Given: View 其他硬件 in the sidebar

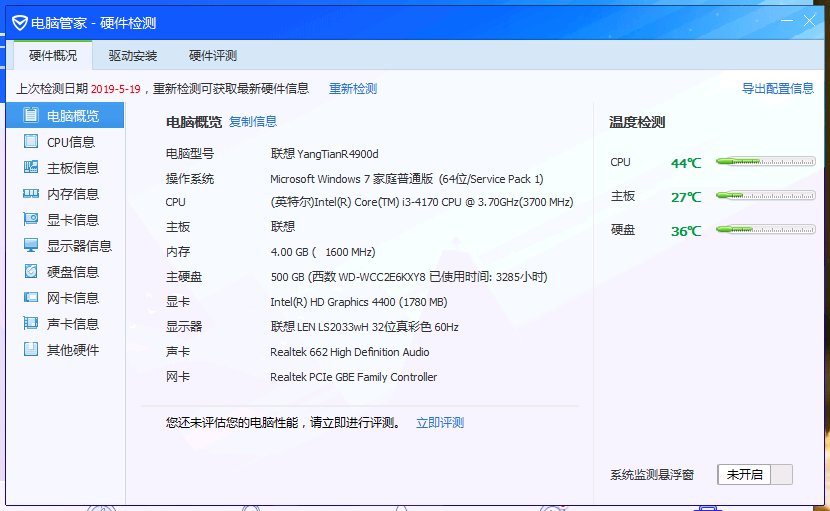Looking at the screenshot, I should pyautogui.click(x=65, y=349).
